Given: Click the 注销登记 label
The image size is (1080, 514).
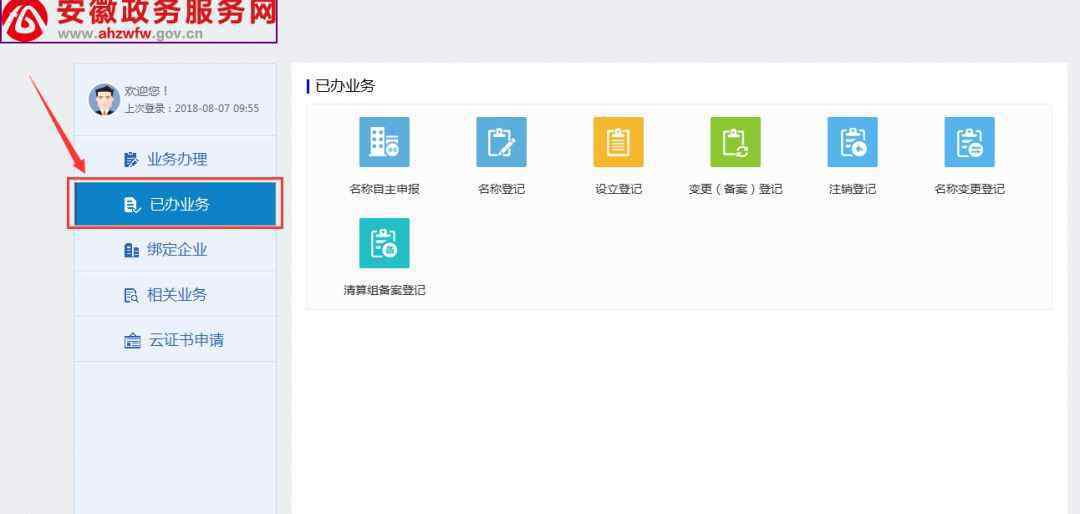Looking at the screenshot, I should (x=853, y=189).
